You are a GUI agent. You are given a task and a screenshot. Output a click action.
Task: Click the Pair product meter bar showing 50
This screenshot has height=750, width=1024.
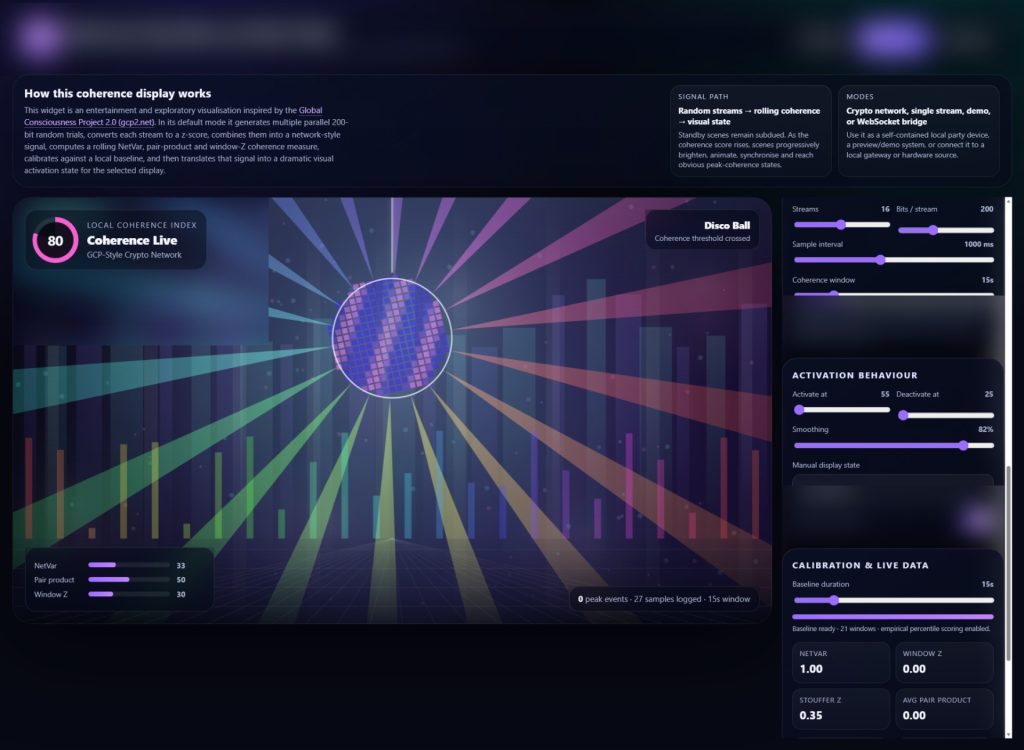pos(129,579)
